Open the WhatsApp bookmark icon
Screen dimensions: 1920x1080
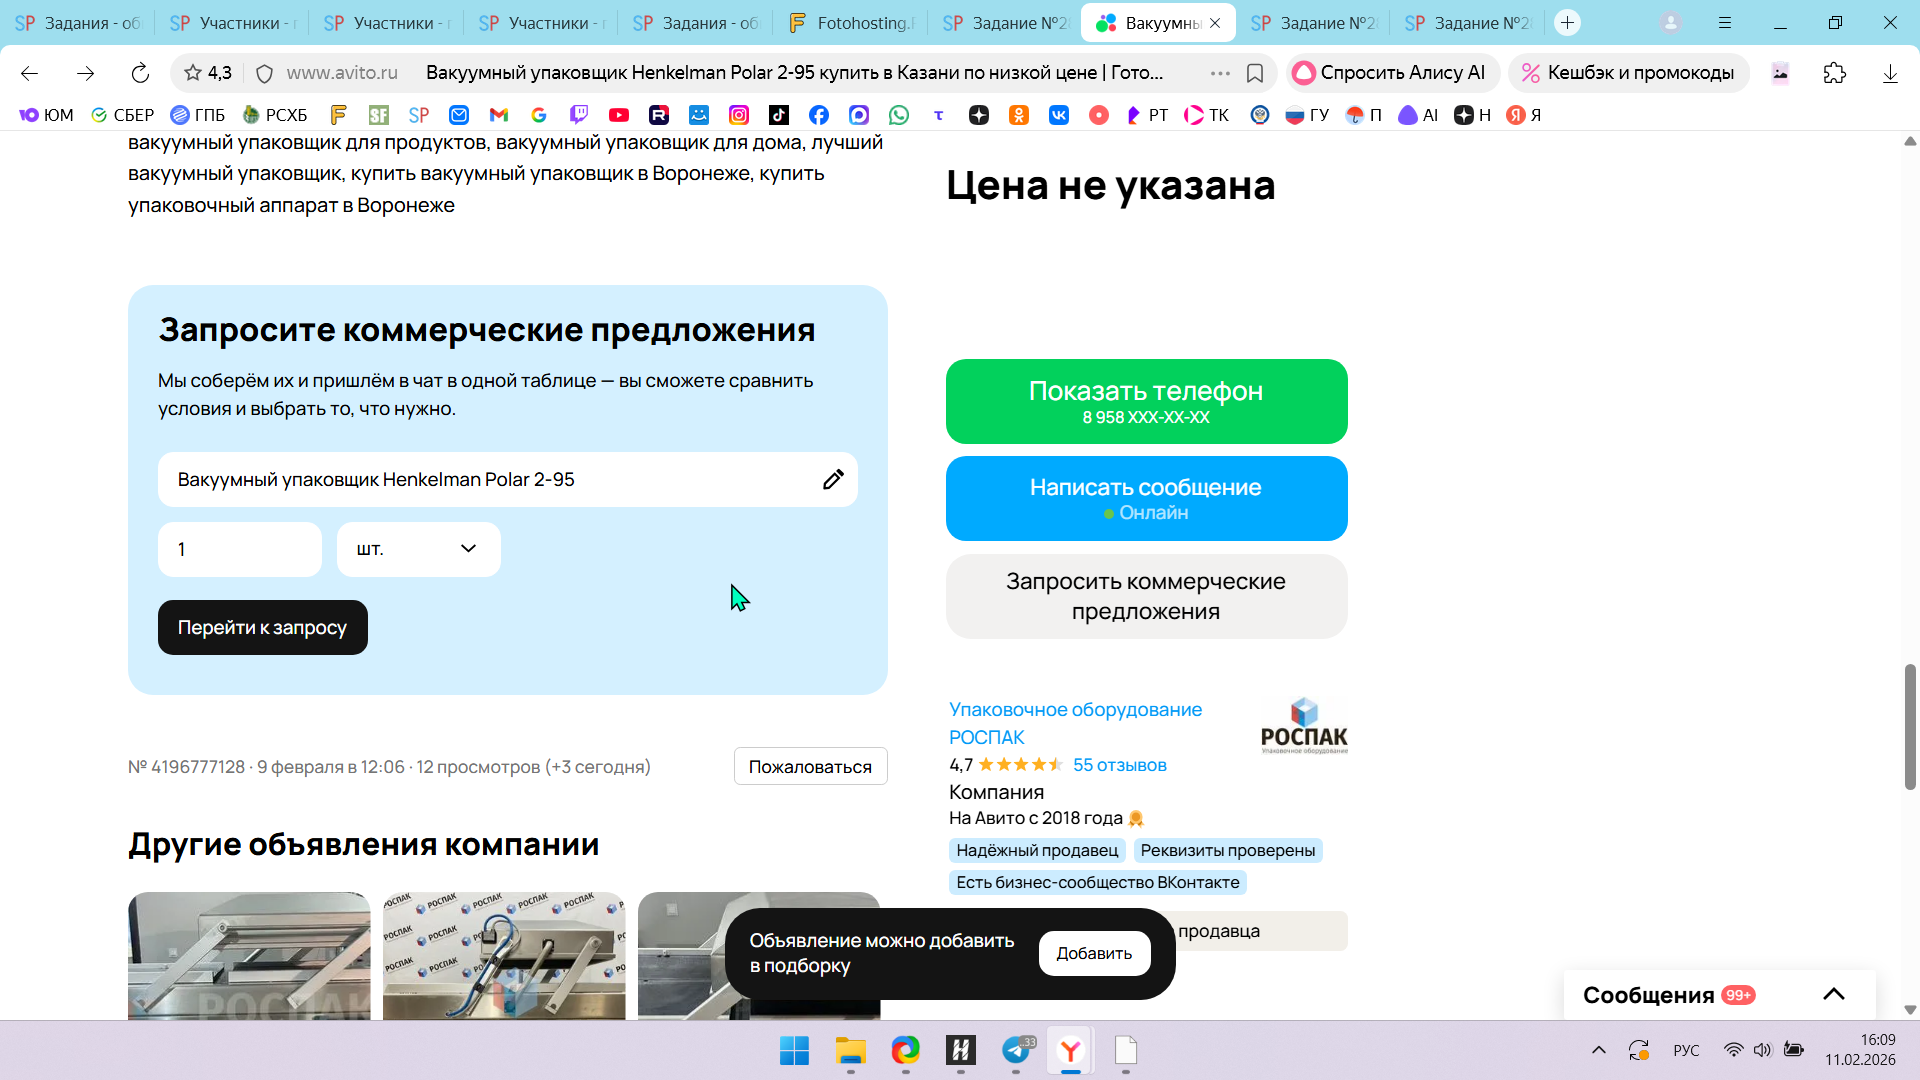pos(899,115)
